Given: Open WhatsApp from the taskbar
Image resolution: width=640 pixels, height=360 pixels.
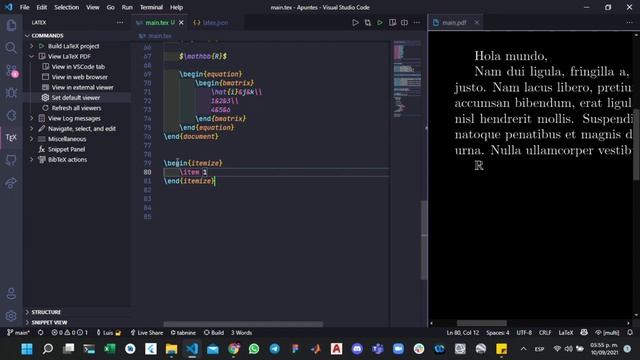Looking at the screenshot, I should (x=254, y=349).
